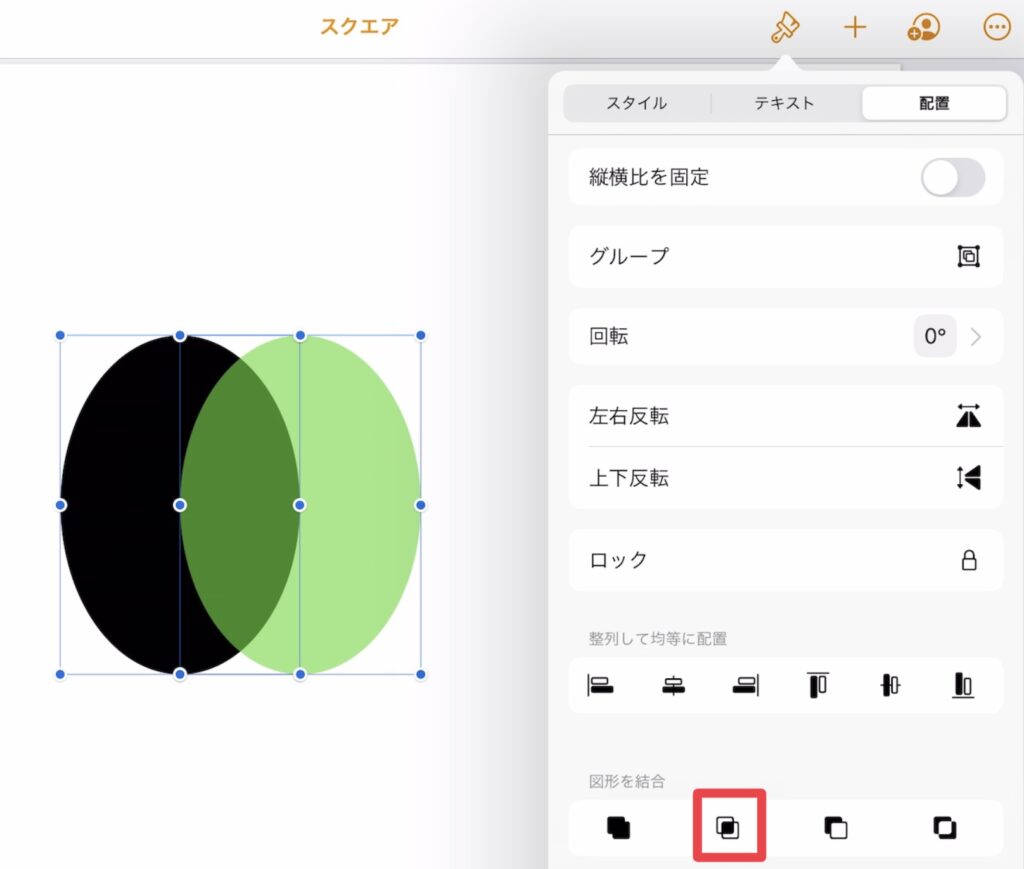Click the 左右反転 flip icon

click(x=968, y=416)
